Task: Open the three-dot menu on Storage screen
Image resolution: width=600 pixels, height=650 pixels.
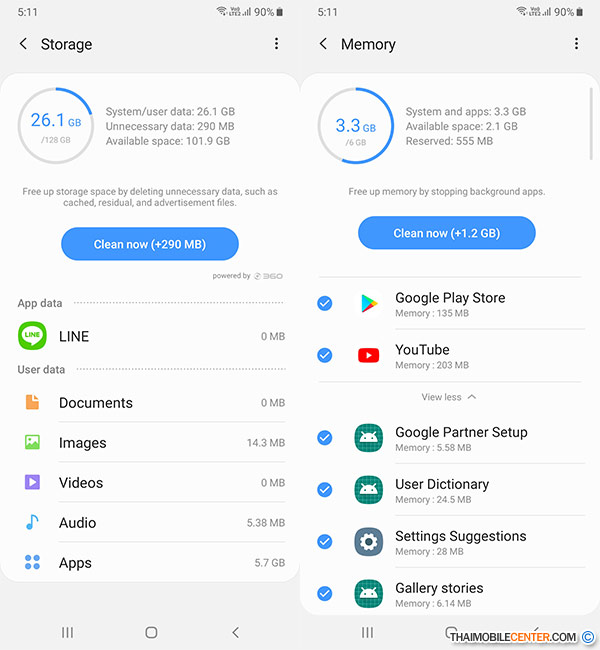Action: click(277, 44)
